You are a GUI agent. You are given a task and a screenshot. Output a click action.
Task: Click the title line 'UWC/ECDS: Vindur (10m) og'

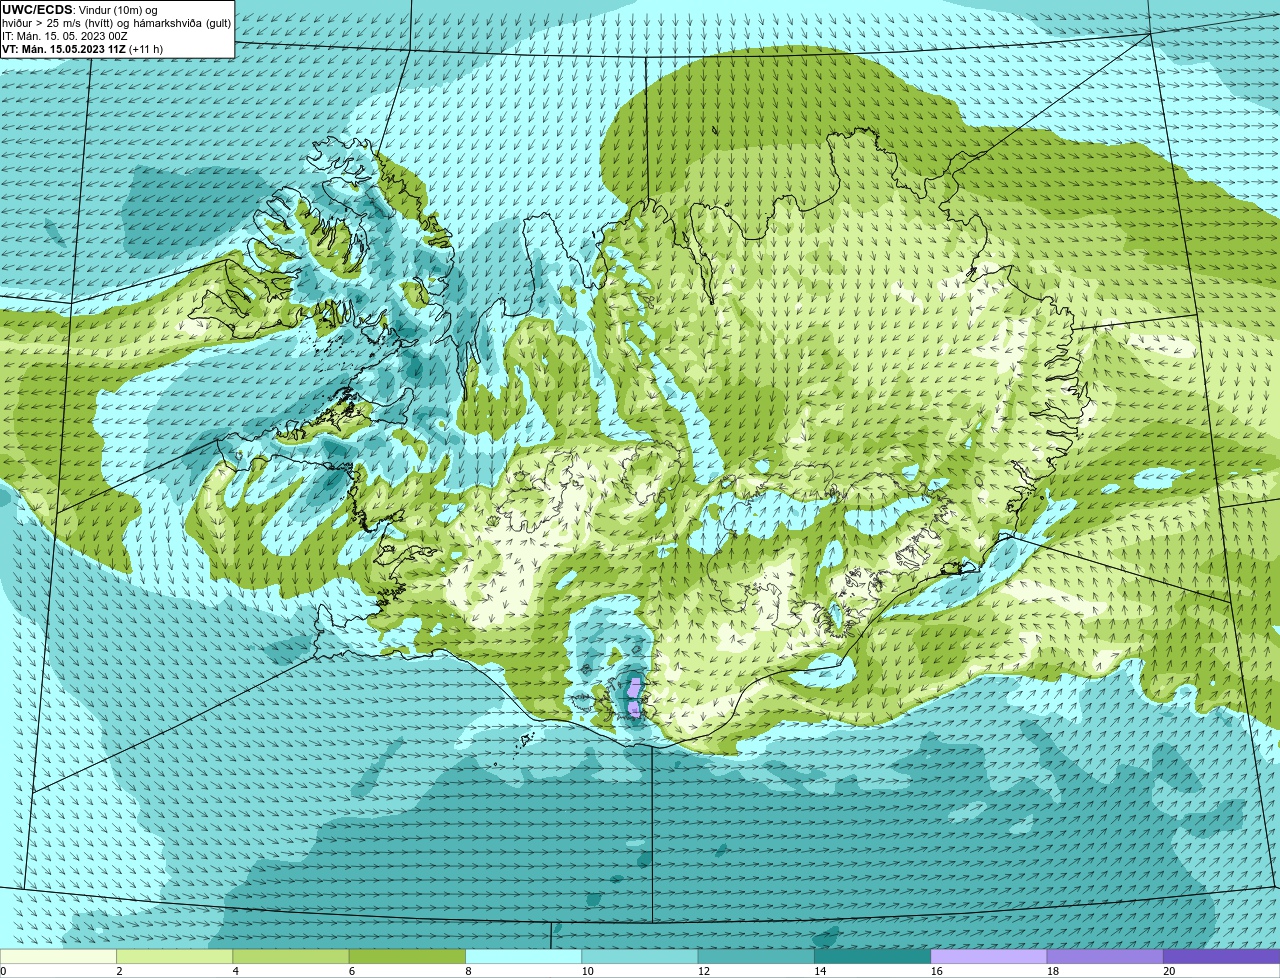click(x=81, y=9)
